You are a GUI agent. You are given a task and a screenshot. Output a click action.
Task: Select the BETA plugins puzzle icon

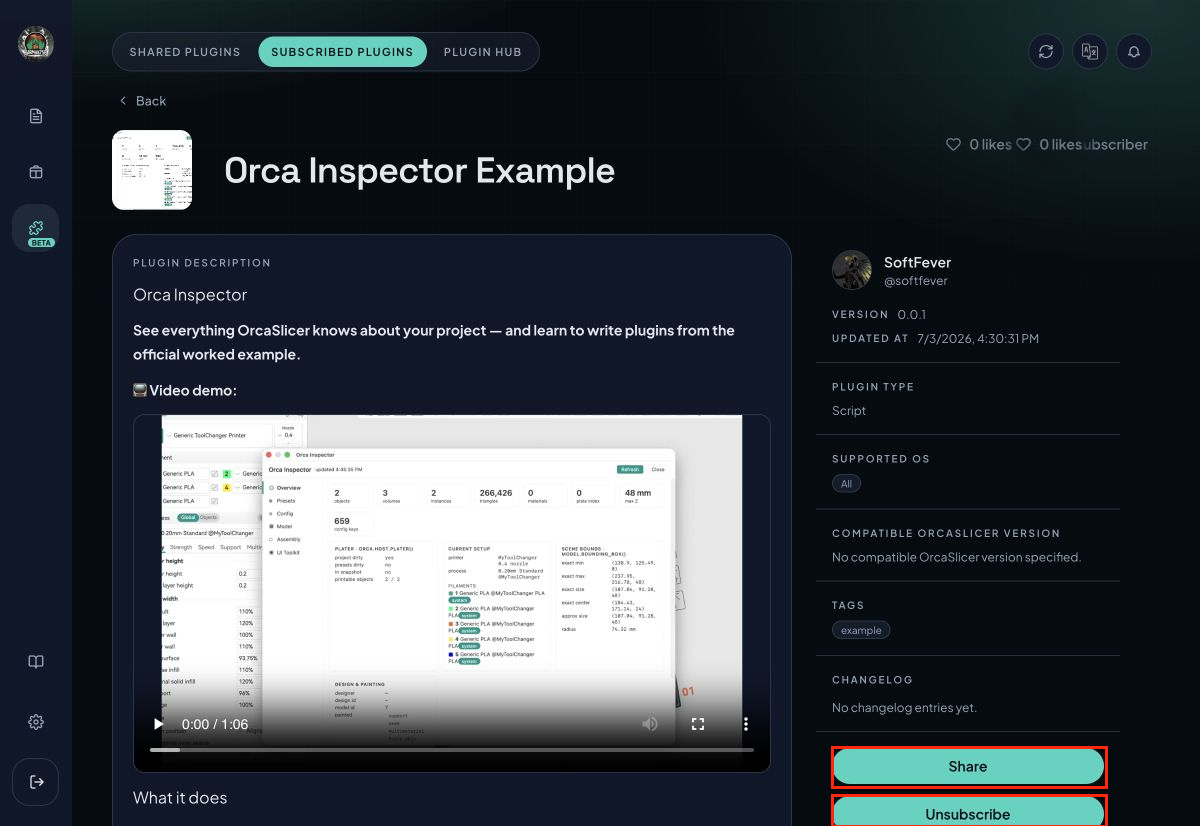pos(36,228)
